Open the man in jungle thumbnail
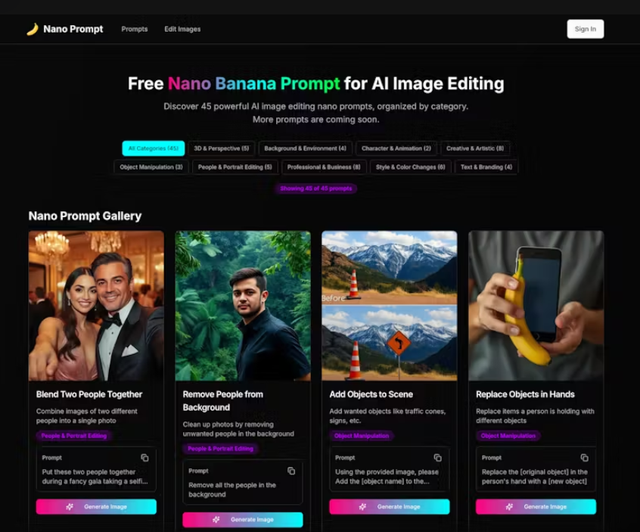Image resolution: width=640 pixels, height=532 pixels. coord(243,306)
